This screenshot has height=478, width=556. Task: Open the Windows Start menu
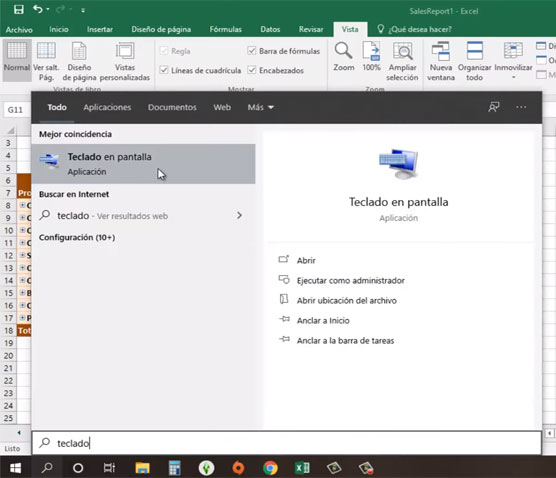coord(15,468)
